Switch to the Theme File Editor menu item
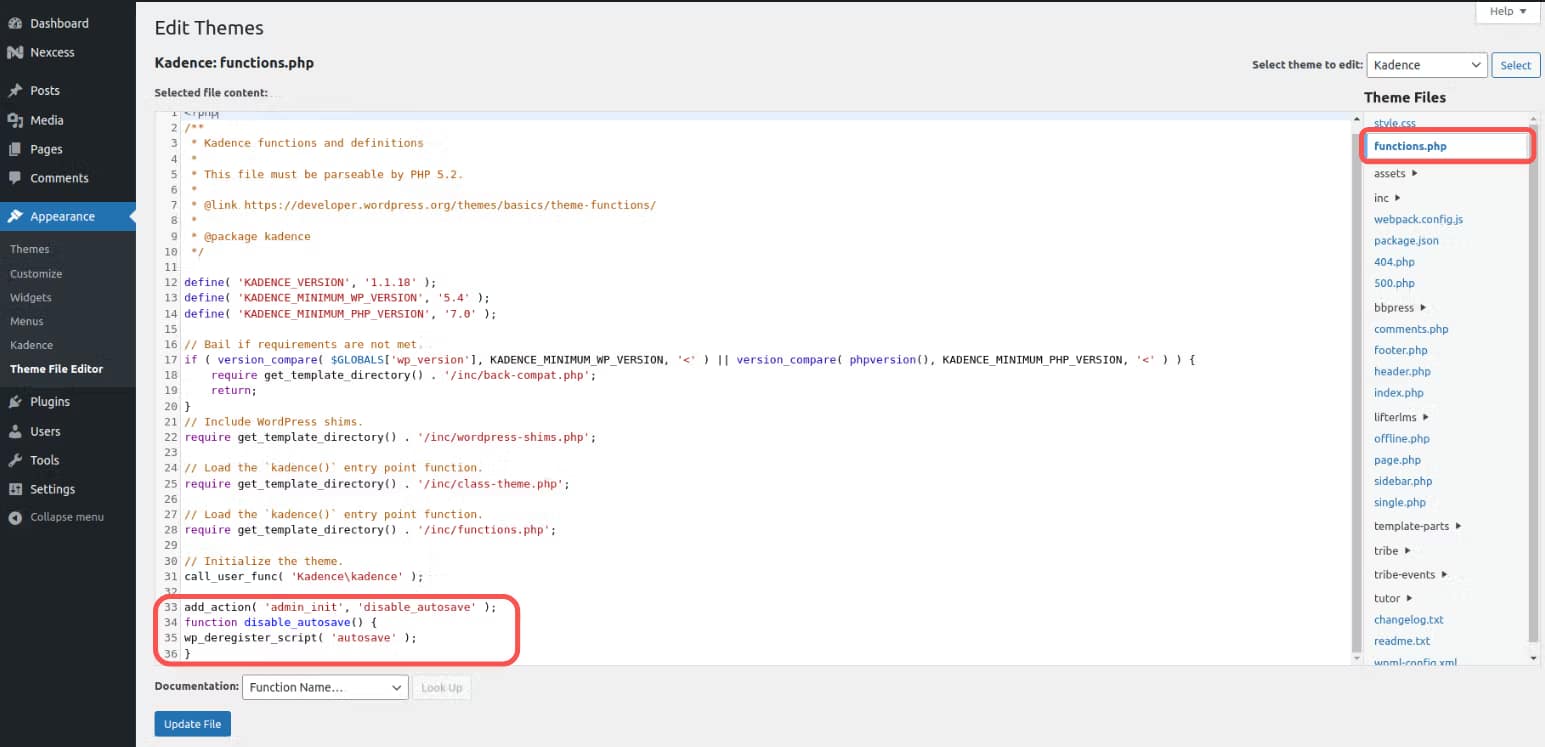1545x747 pixels. click(x=56, y=368)
